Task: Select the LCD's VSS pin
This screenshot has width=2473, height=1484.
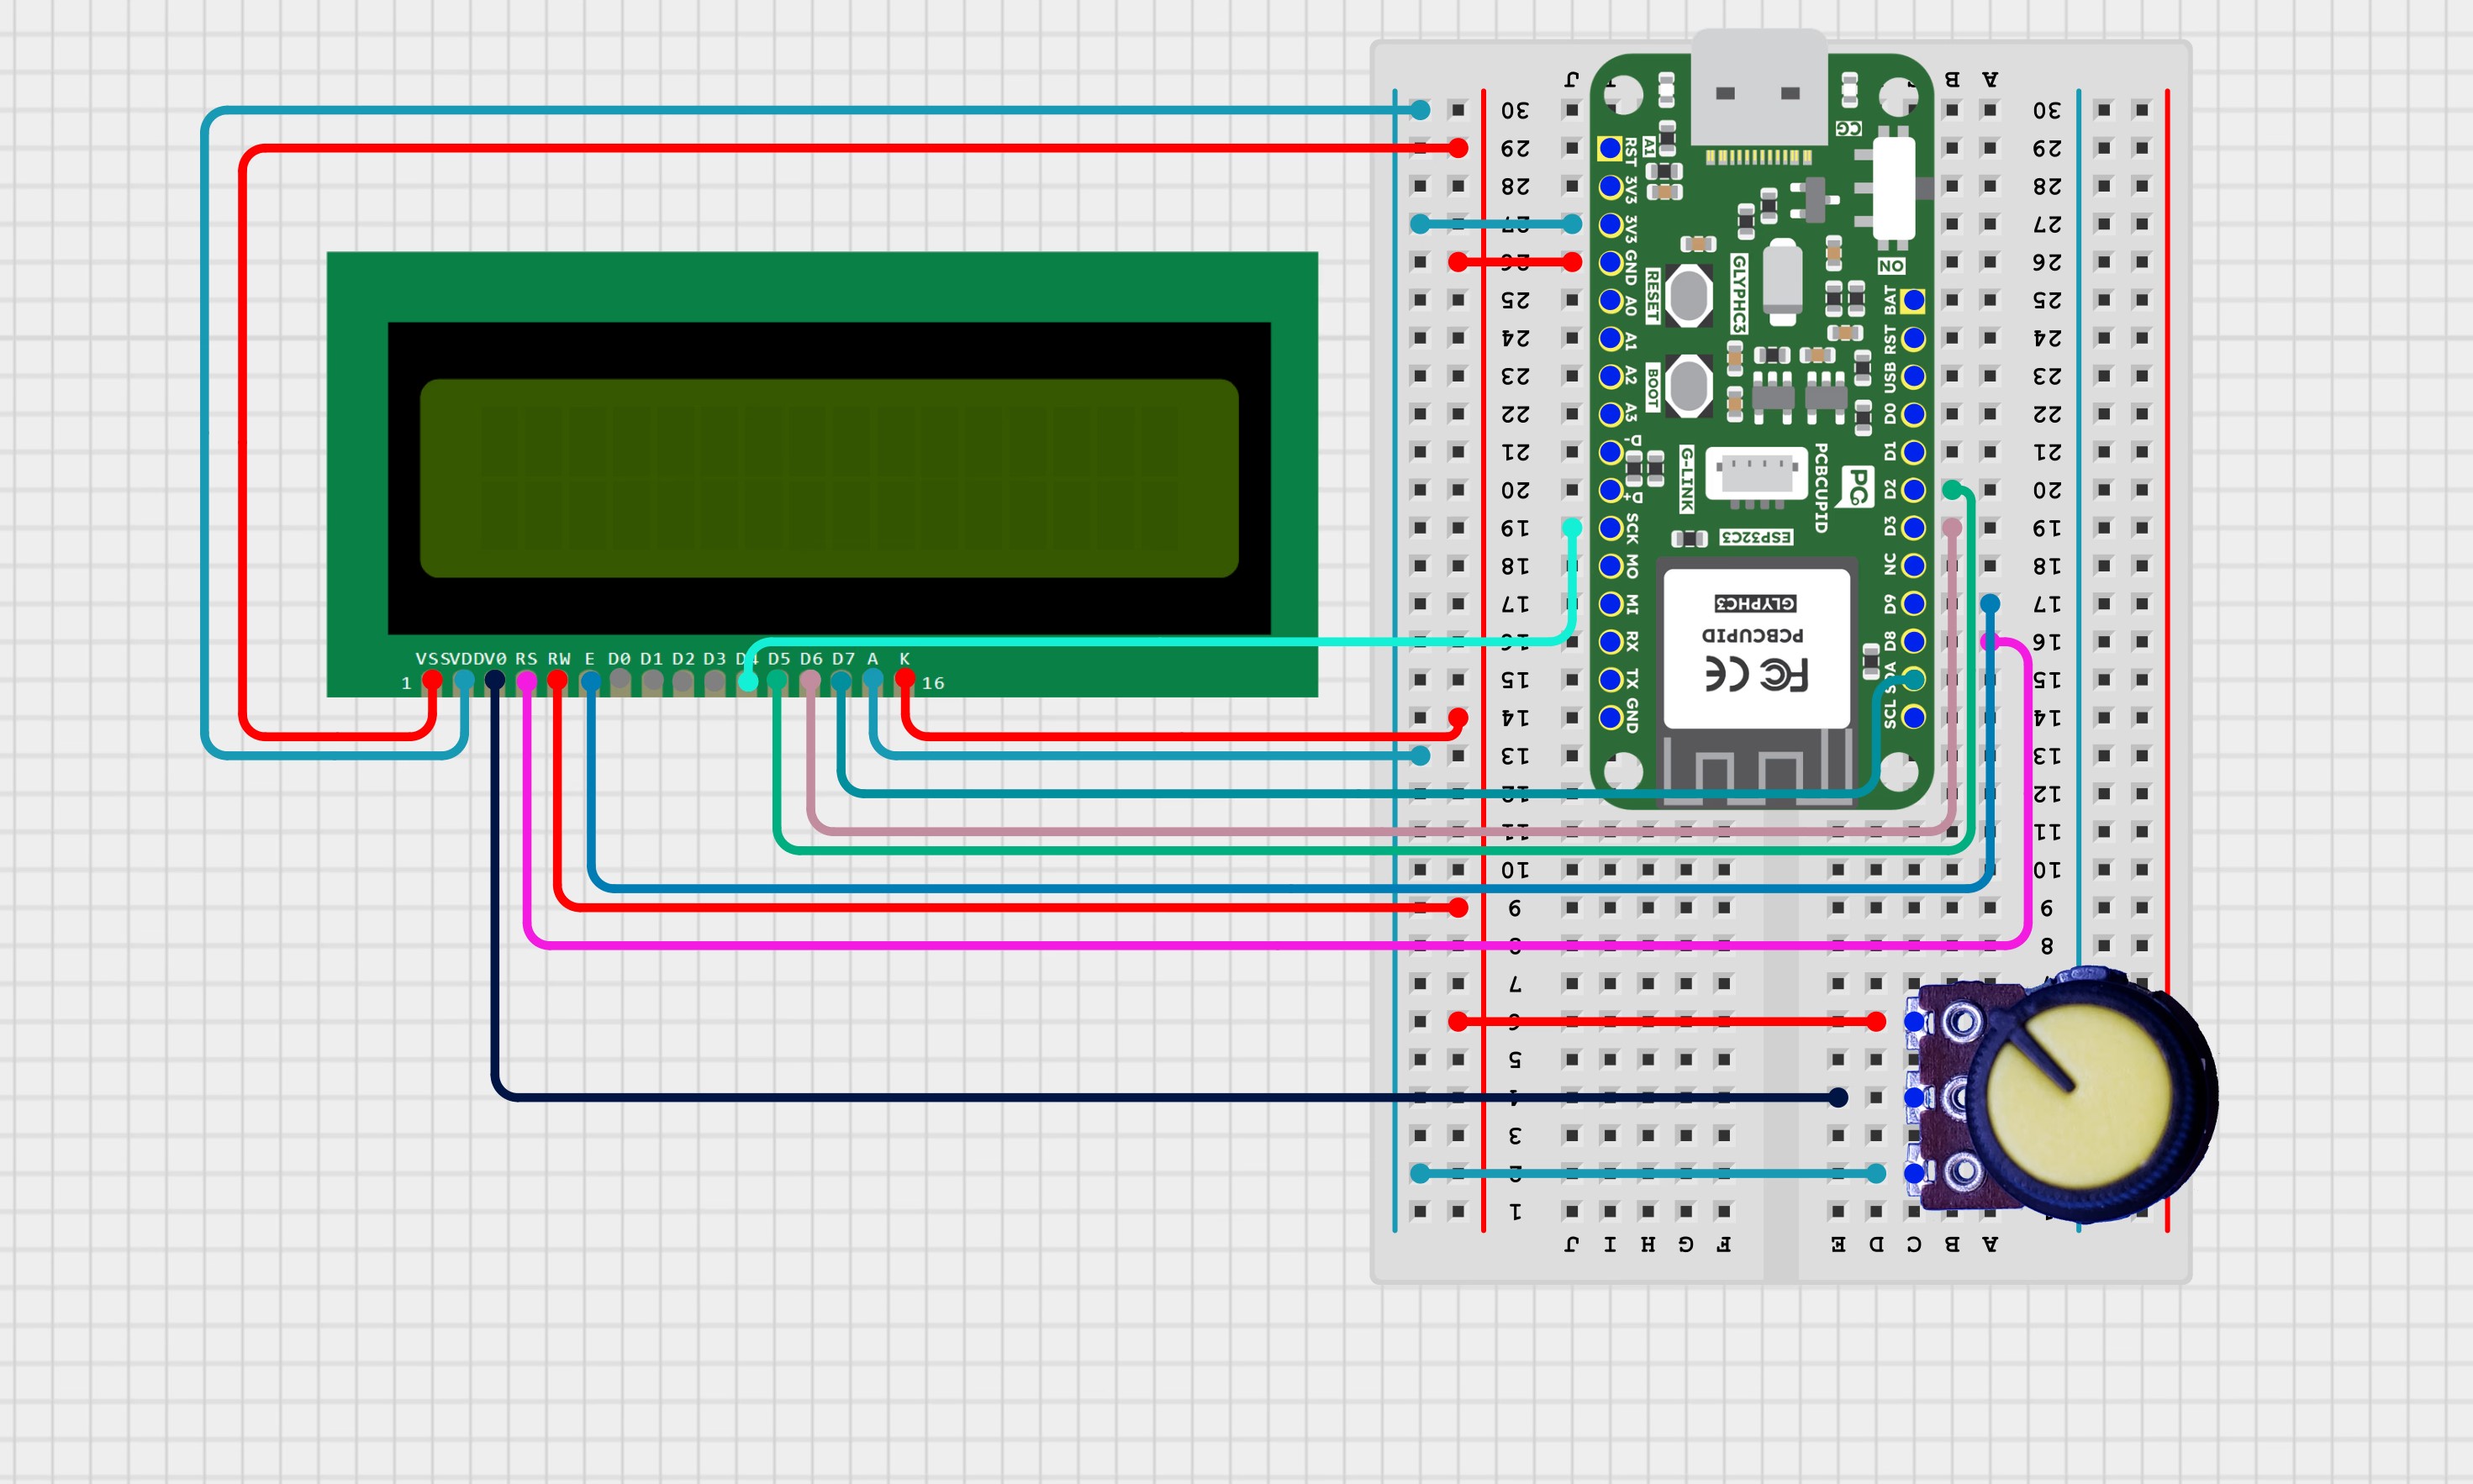Action: coord(432,680)
